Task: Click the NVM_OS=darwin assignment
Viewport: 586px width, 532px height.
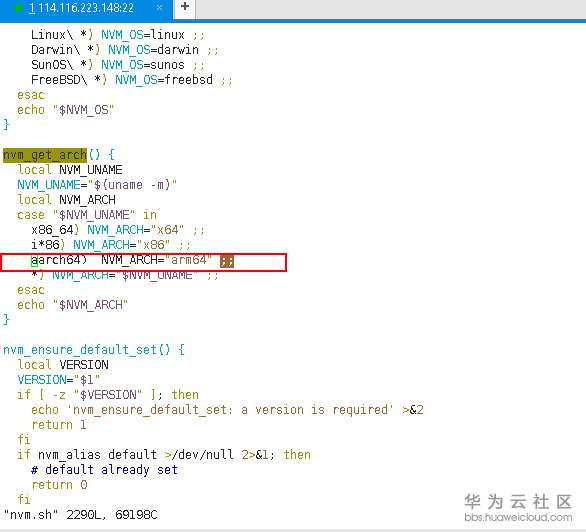Action: [153, 50]
